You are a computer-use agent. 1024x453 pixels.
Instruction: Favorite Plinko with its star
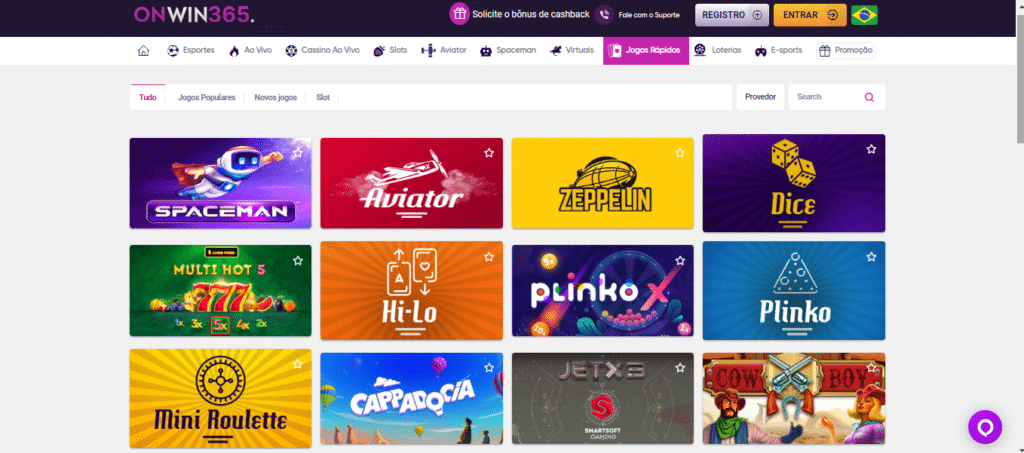(871, 257)
